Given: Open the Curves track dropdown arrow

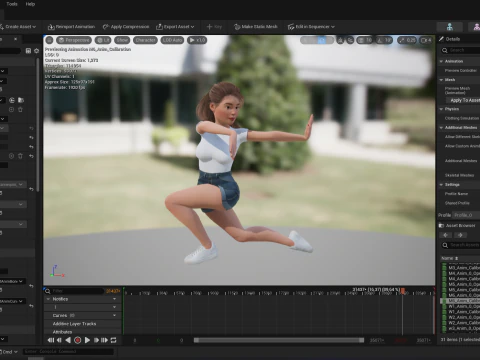Looking at the screenshot, I should 115,315.
